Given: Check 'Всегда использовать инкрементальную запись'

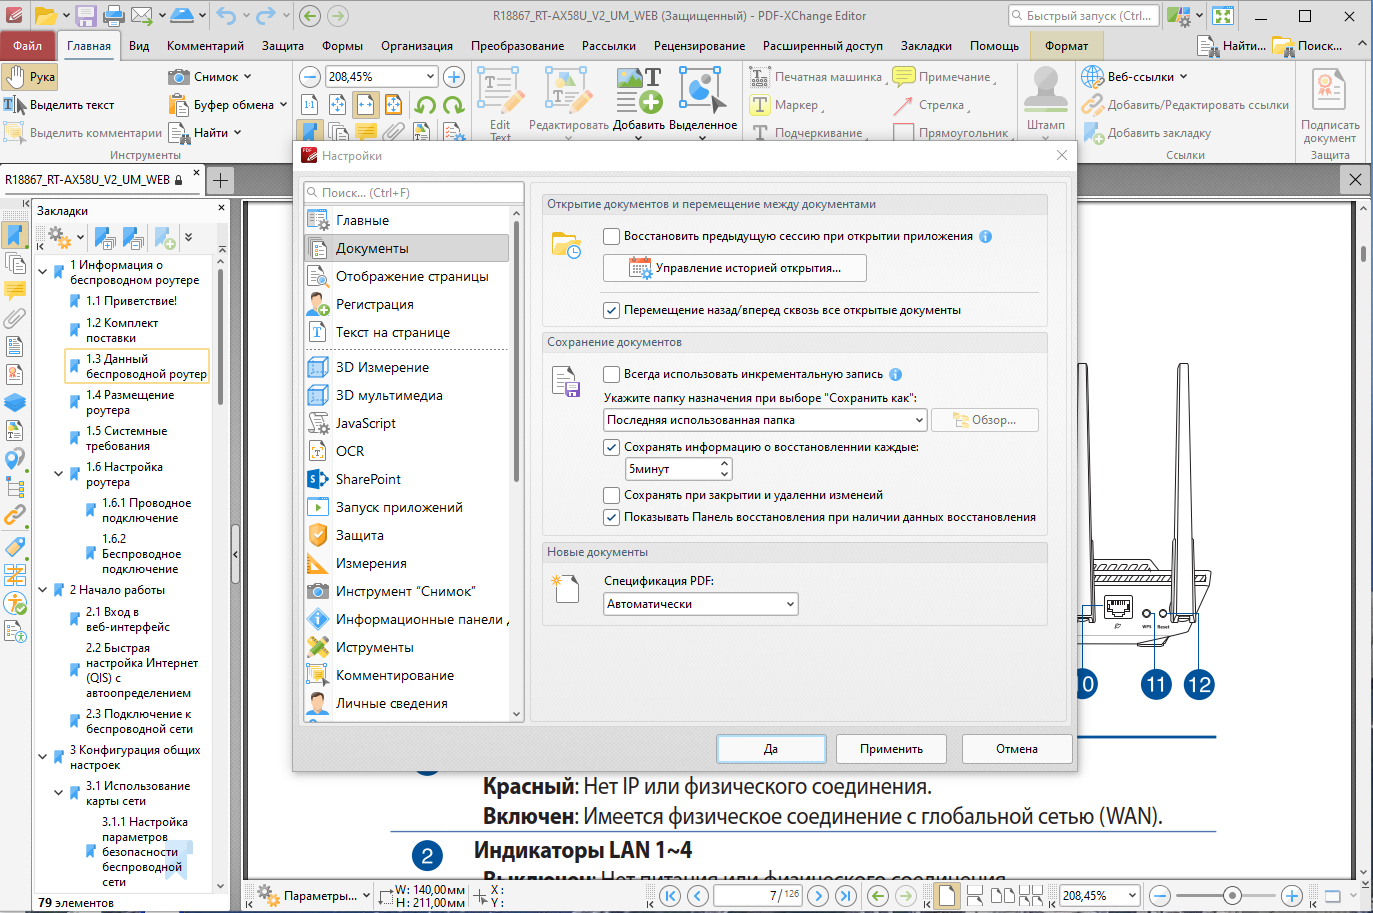Looking at the screenshot, I should [612, 374].
